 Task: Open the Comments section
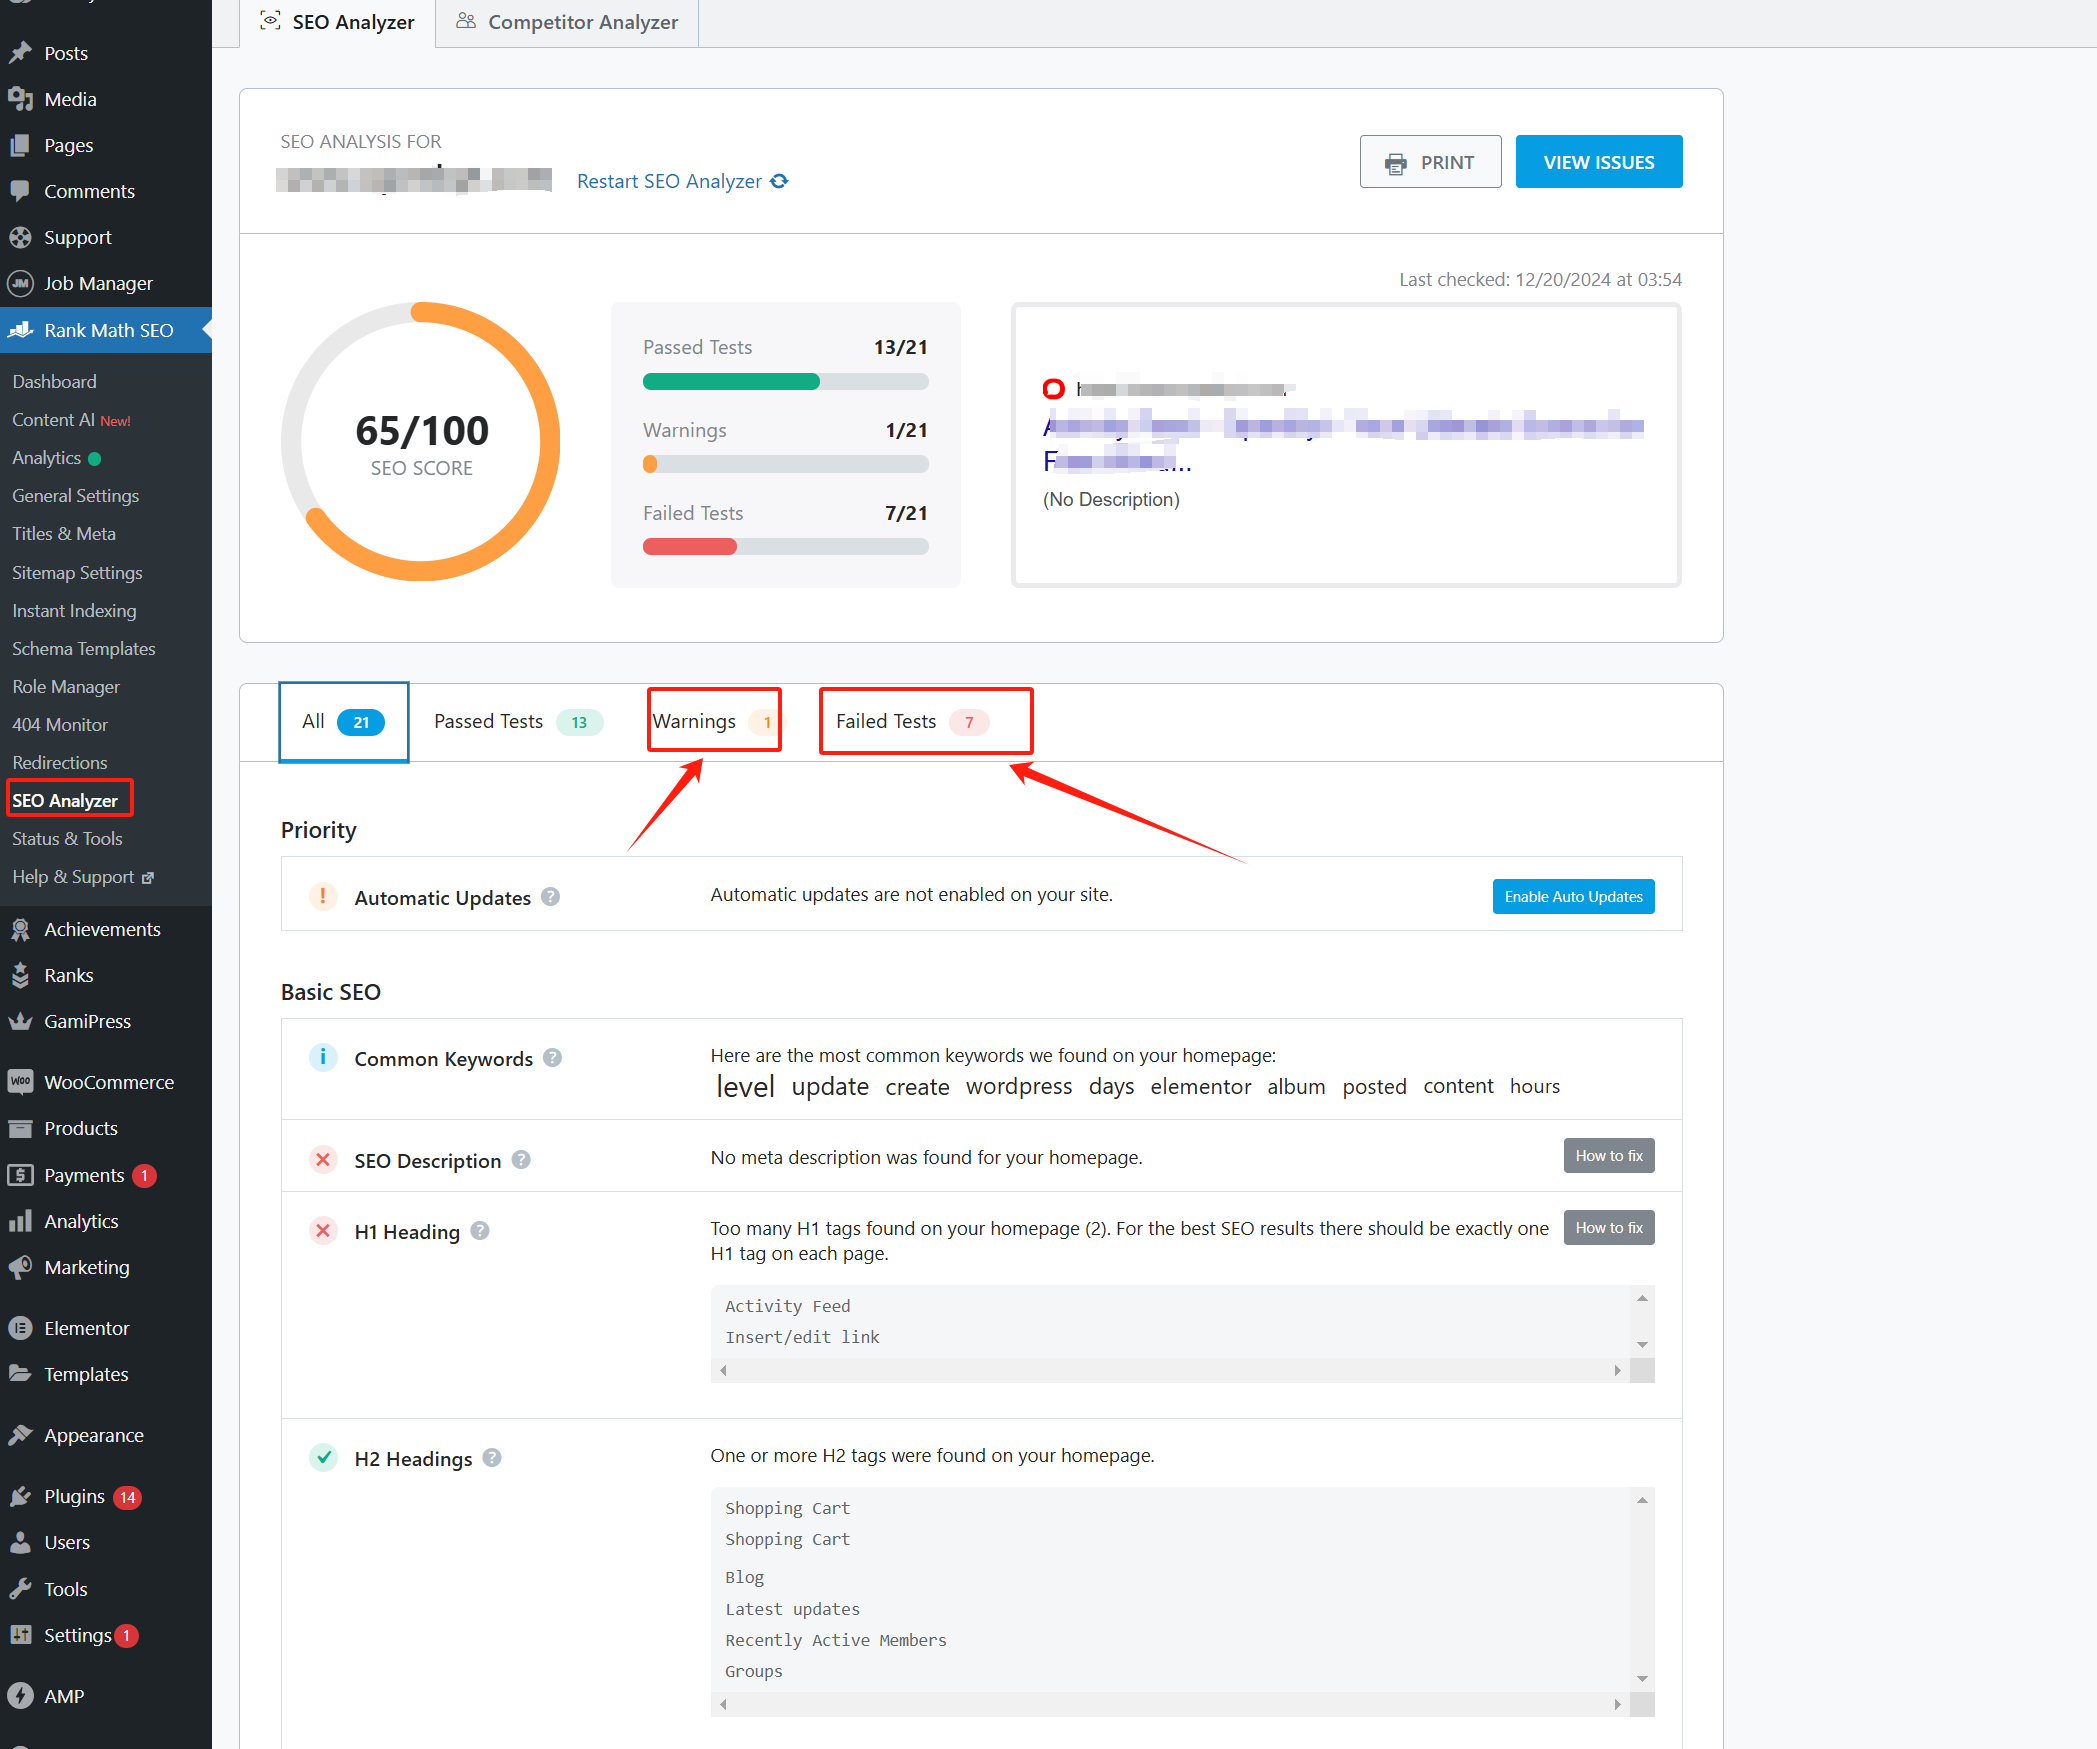click(x=88, y=191)
